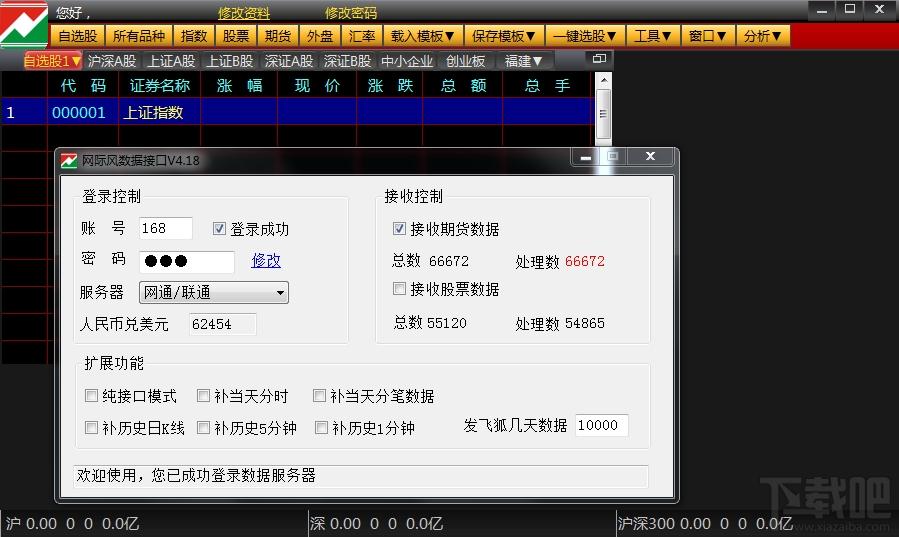
Task: Disable 接收期货数据 checkbox
Action: [x=399, y=229]
